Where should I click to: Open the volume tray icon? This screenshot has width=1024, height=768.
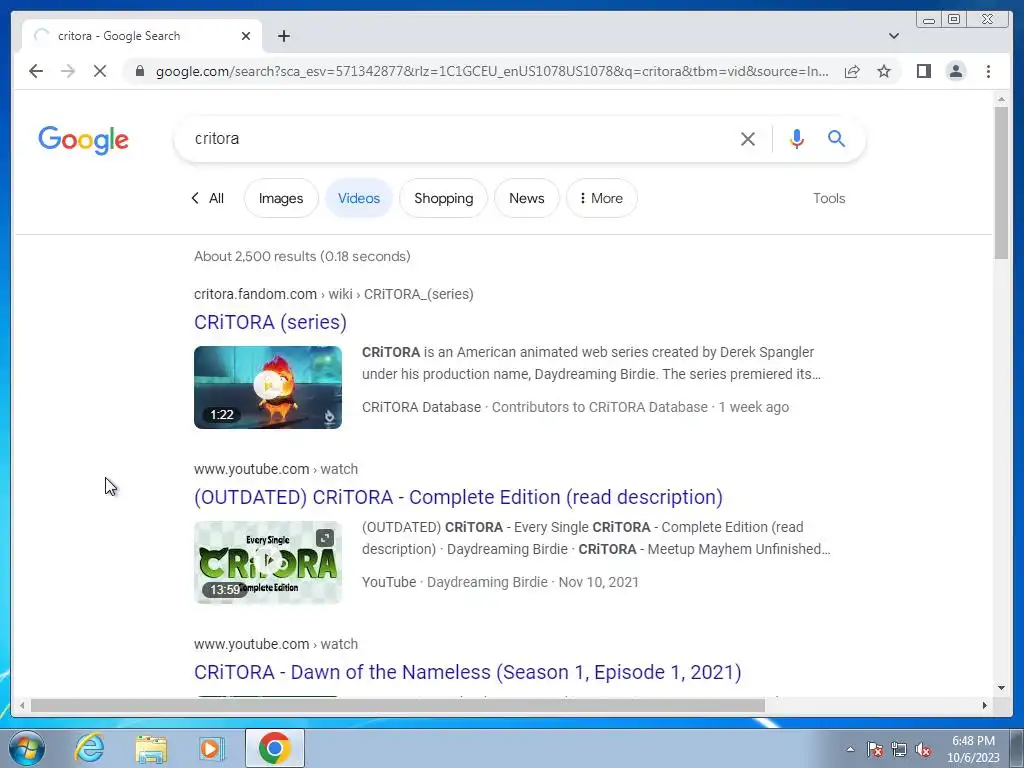[x=923, y=749]
